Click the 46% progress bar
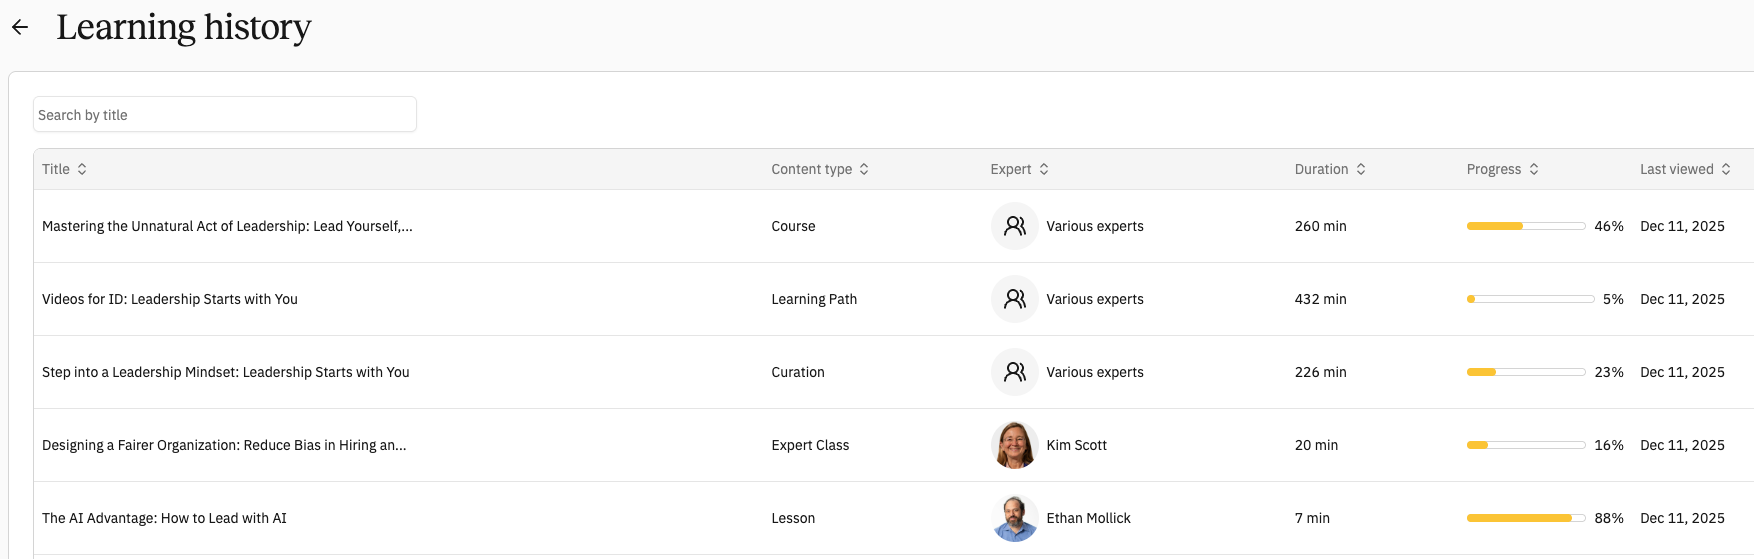 (x=1525, y=226)
